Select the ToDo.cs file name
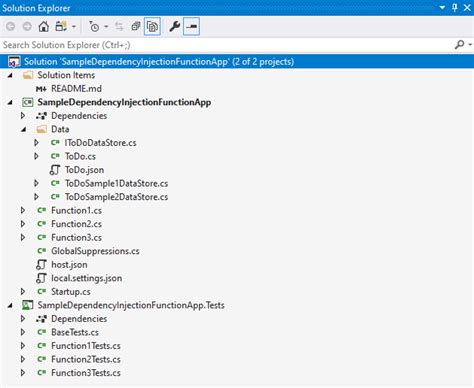This screenshot has height=388, width=474. click(80, 156)
